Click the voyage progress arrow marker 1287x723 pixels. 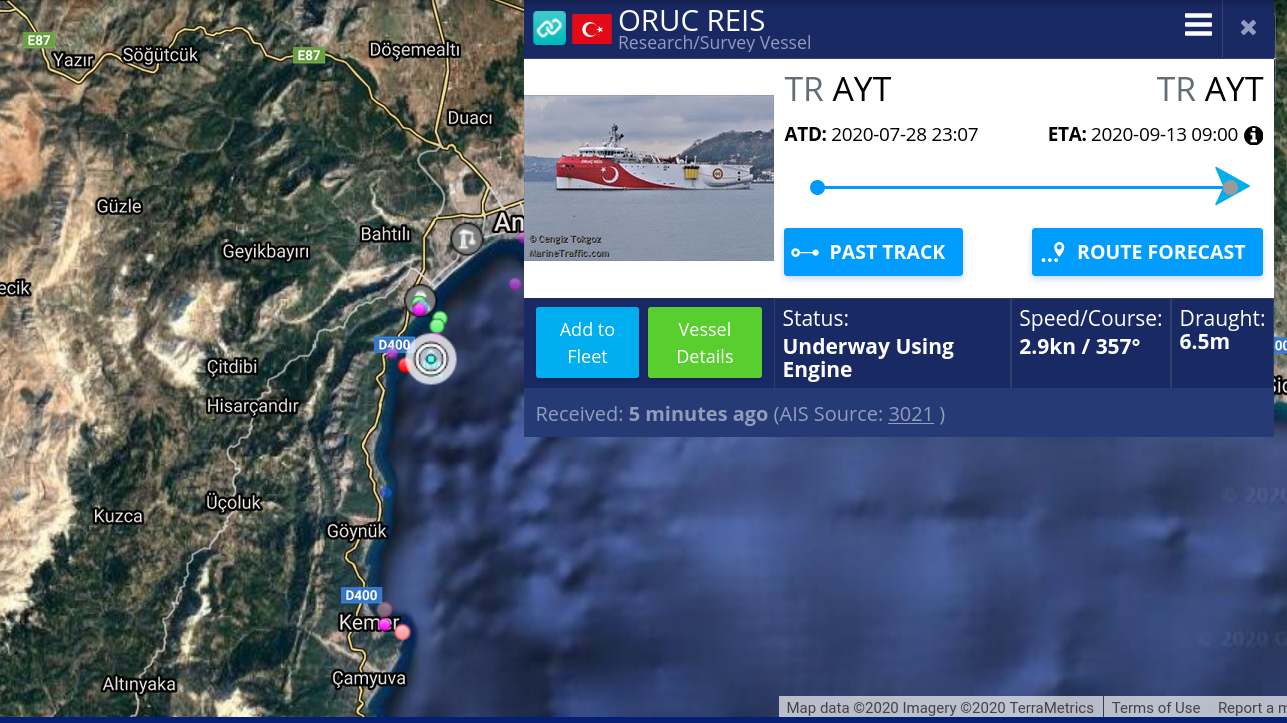click(1232, 187)
